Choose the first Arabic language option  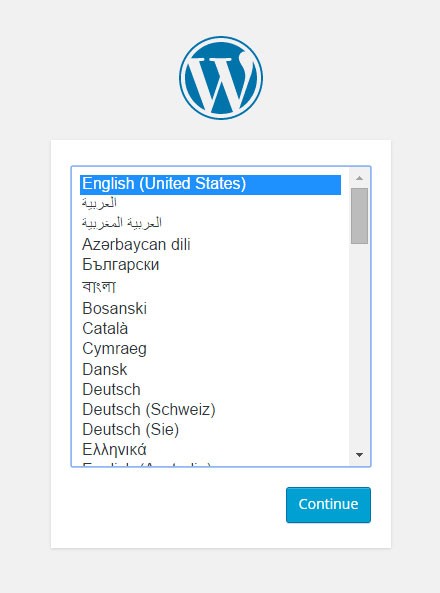[210, 204]
